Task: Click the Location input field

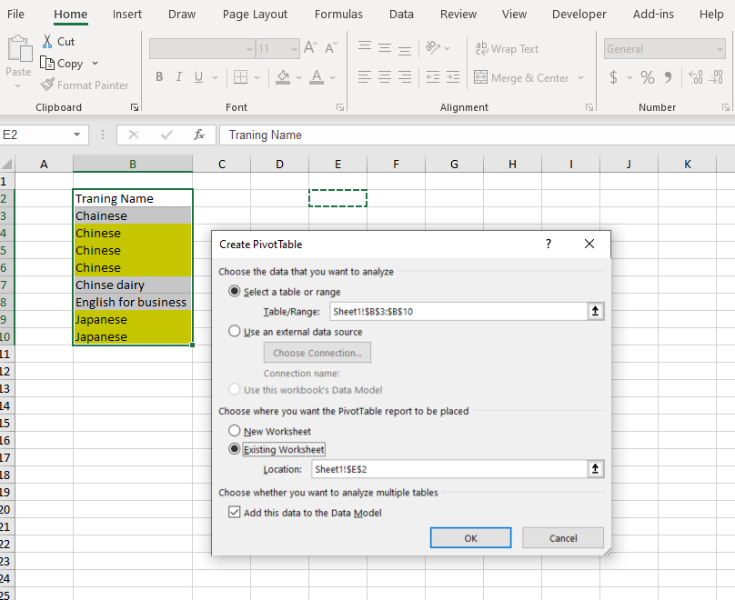Action: tap(448, 468)
